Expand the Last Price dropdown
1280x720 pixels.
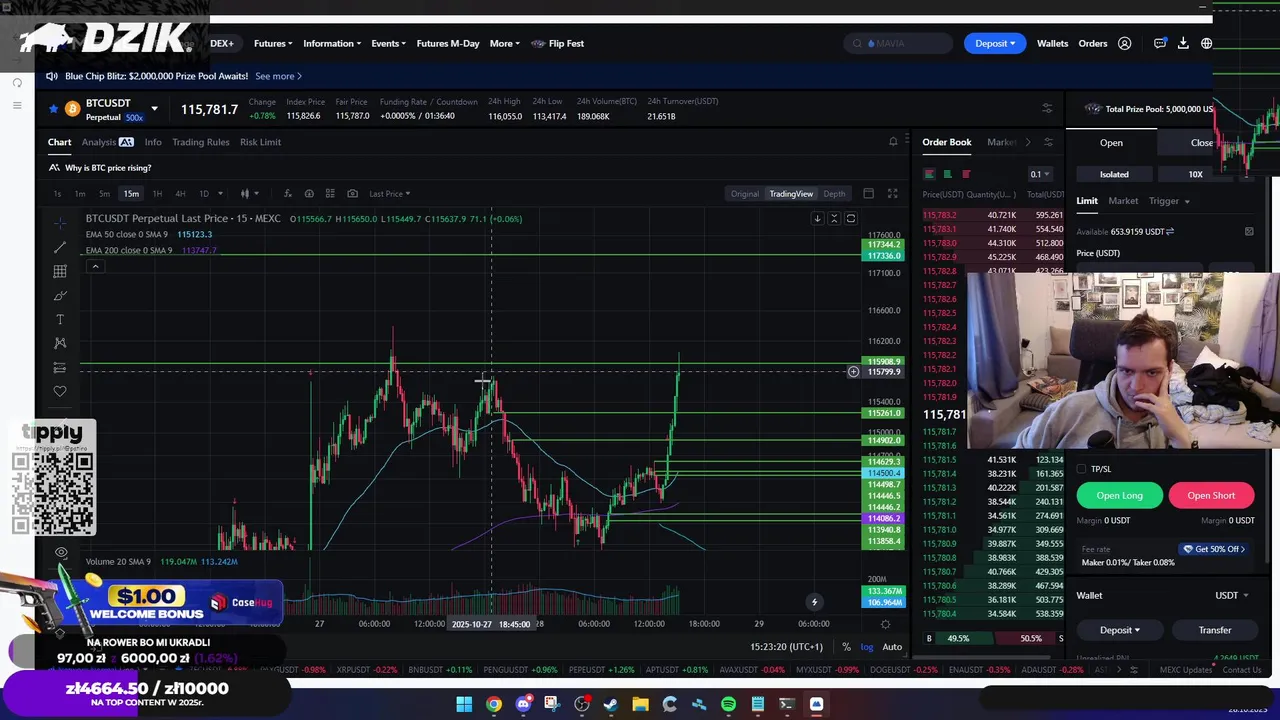point(389,193)
